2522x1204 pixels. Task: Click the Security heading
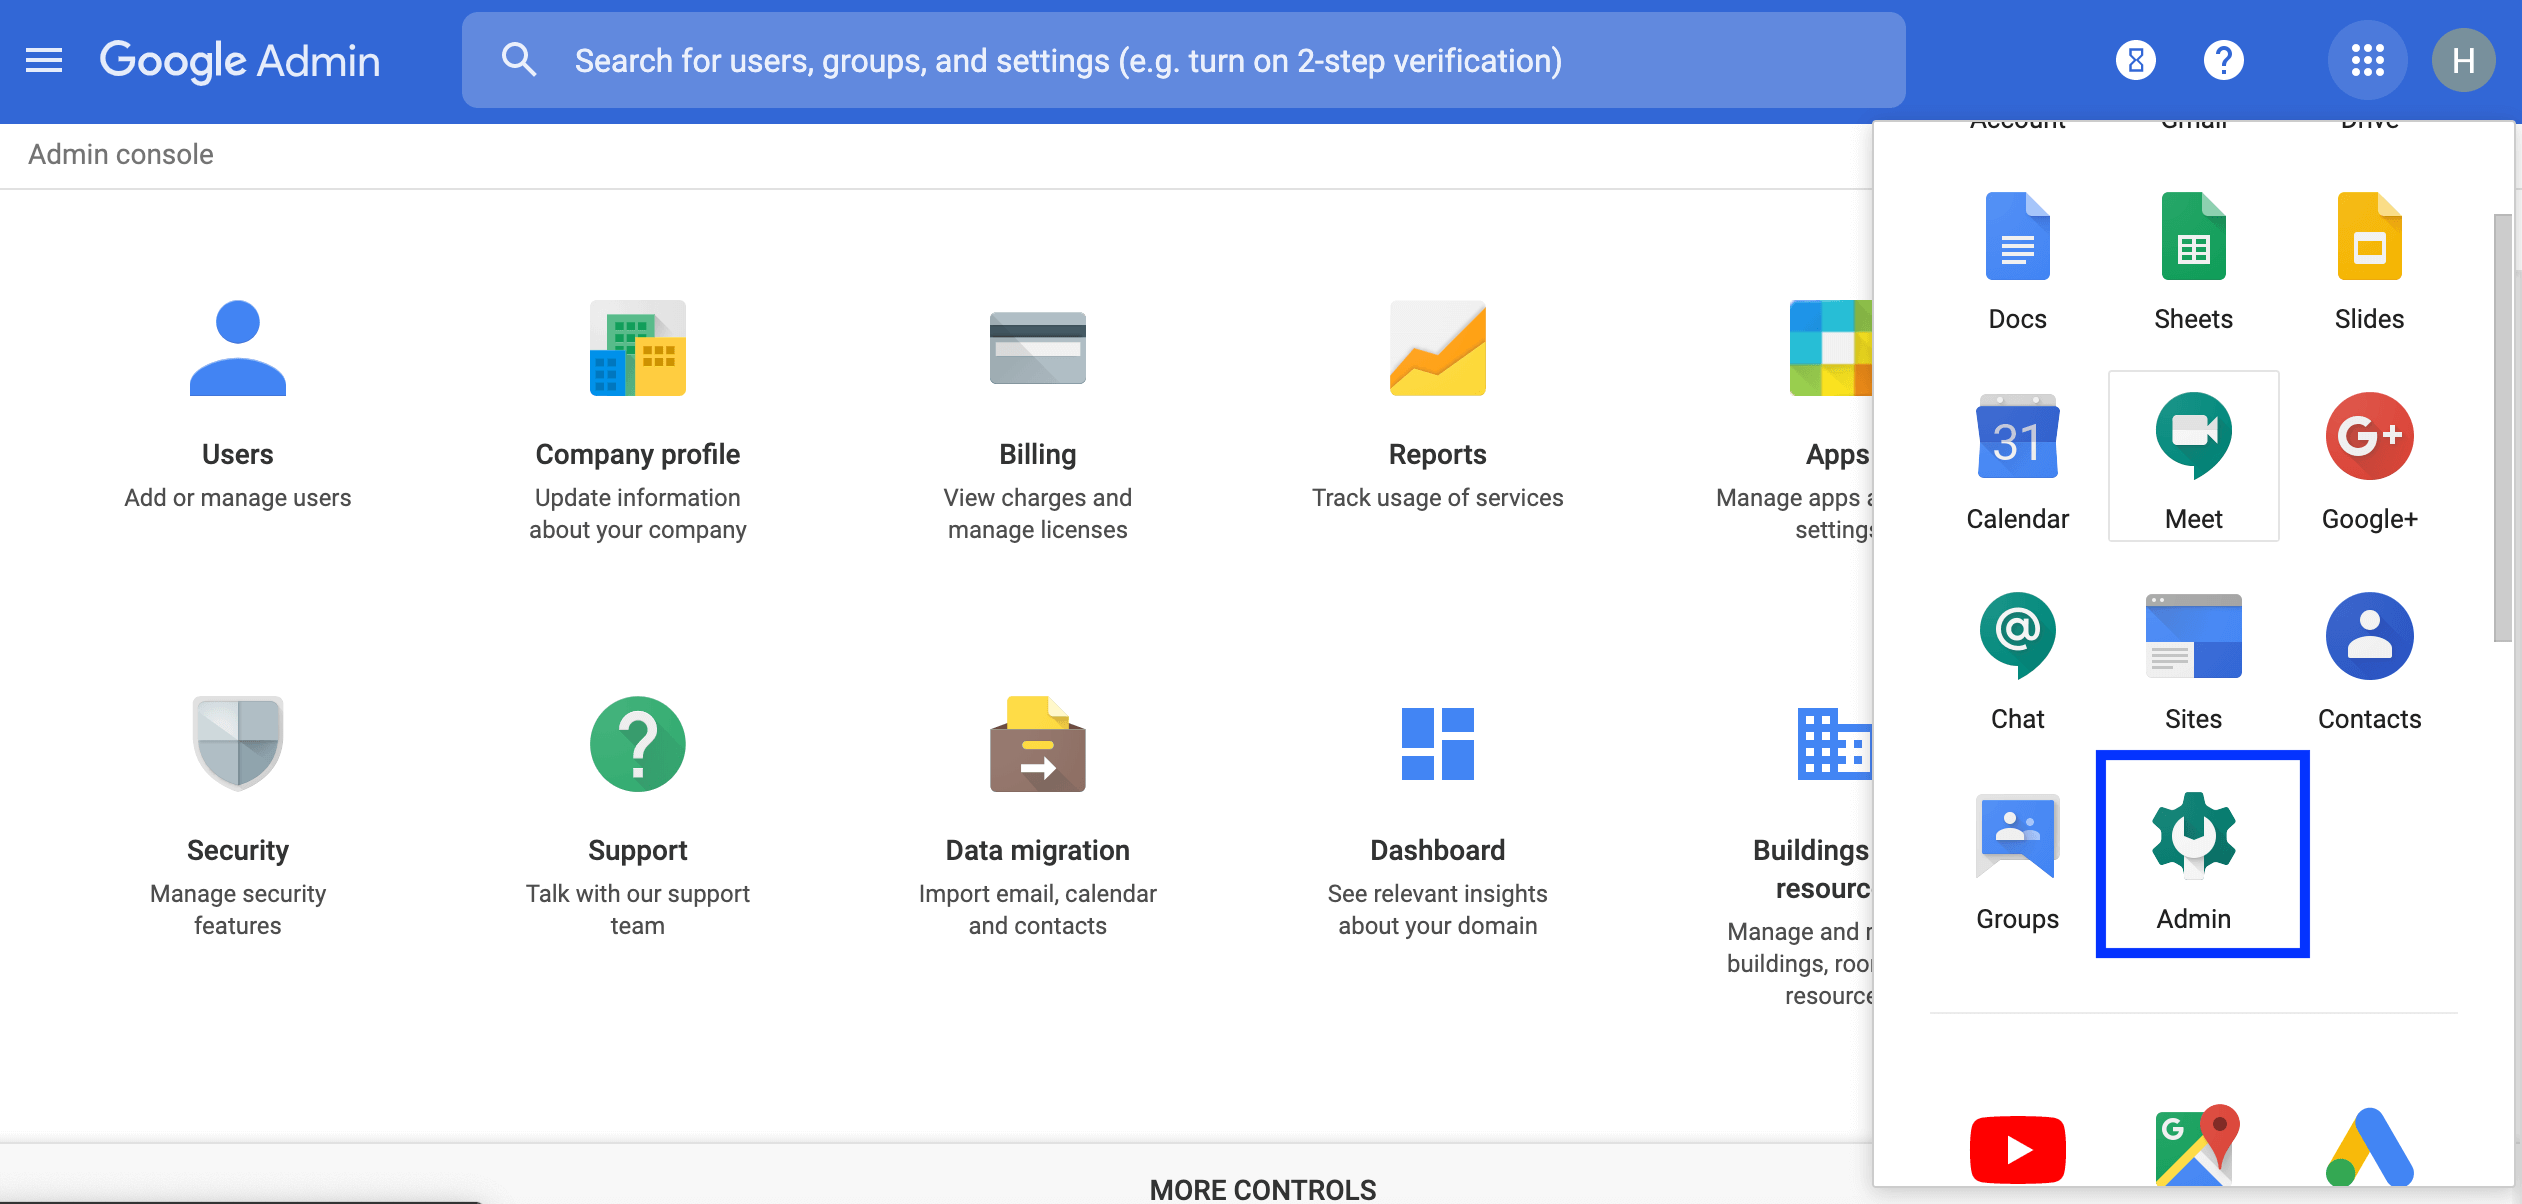(x=238, y=850)
